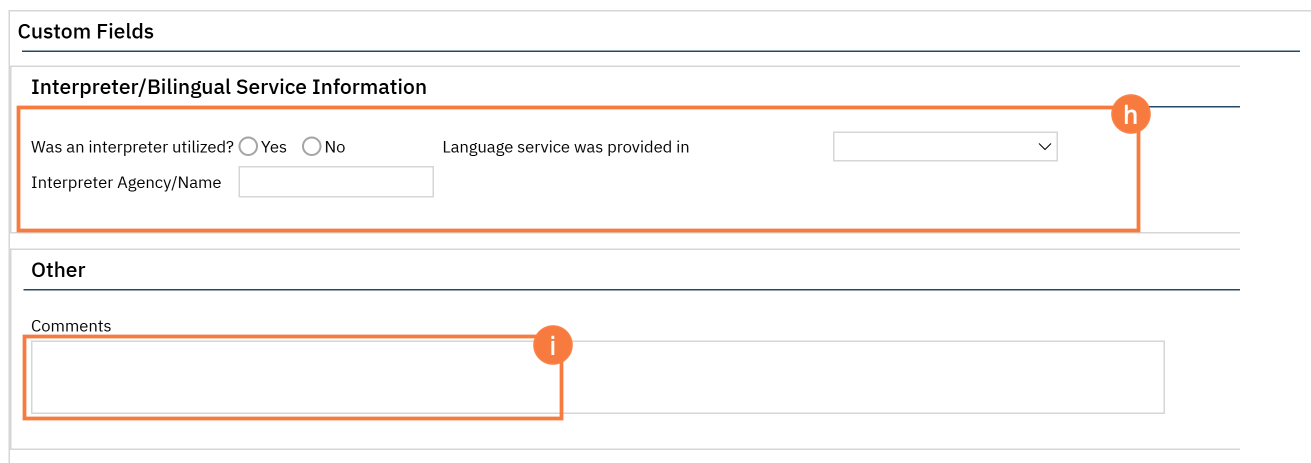
Task: Click the "Was an interpreter utilized?" label
Action: pyautogui.click(x=132, y=147)
